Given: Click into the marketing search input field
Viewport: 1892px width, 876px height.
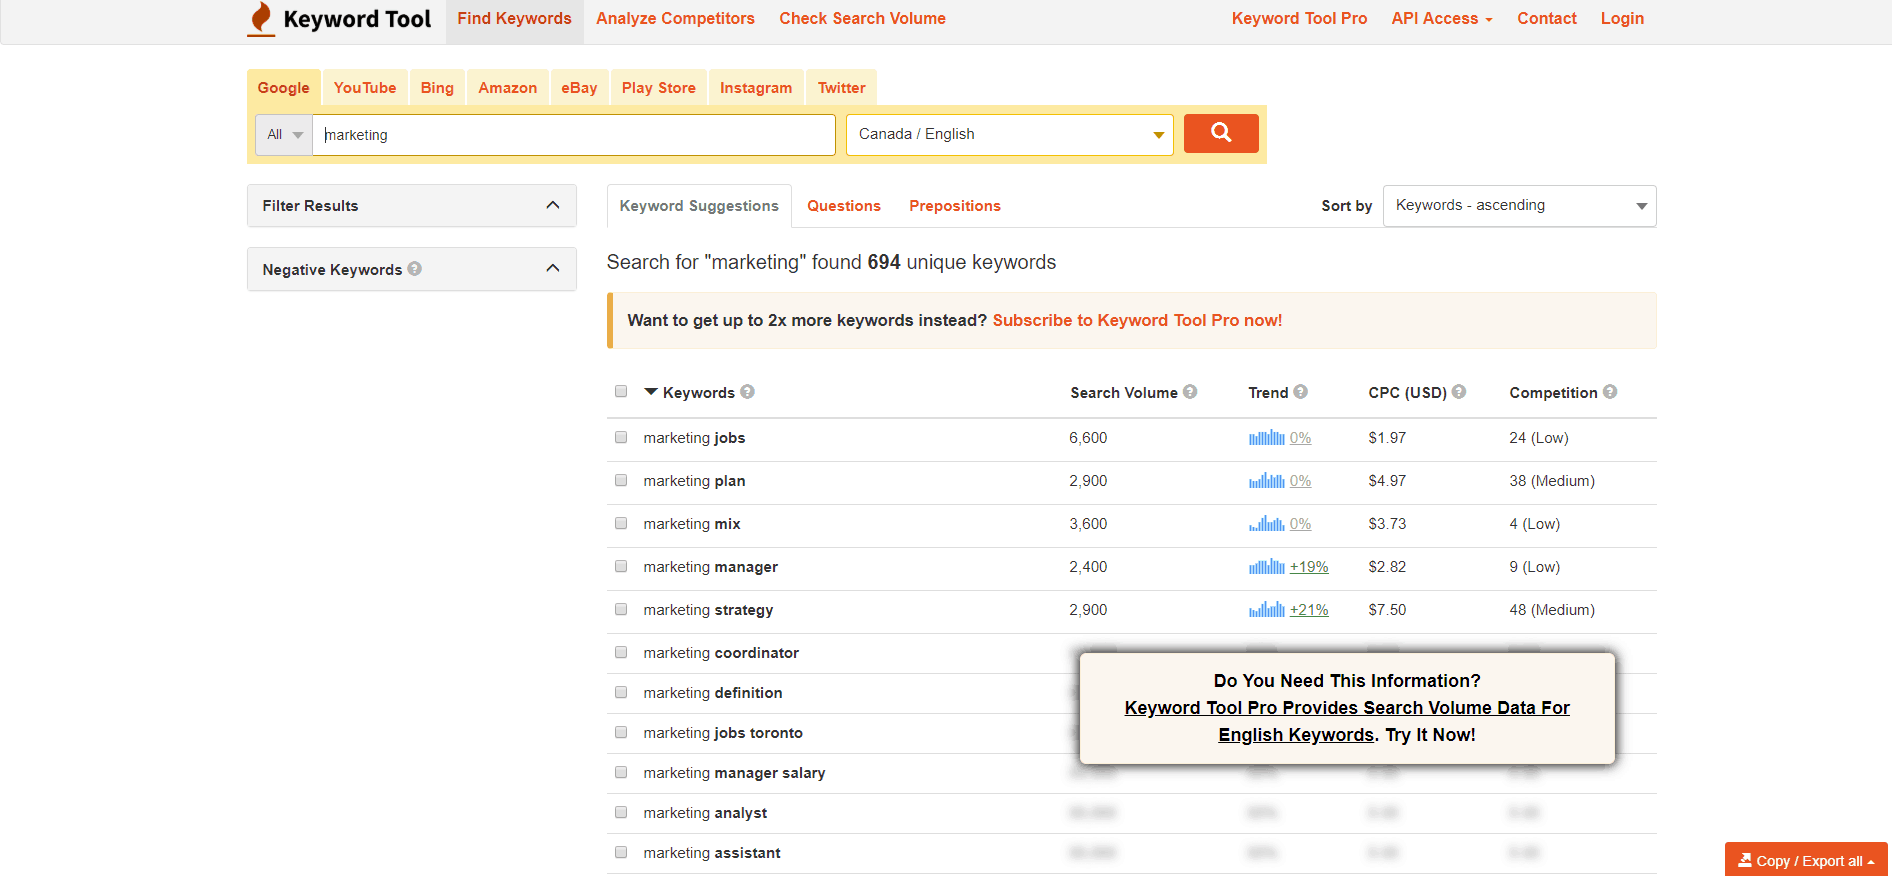Looking at the screenshot, I should [x=574, y=135].
